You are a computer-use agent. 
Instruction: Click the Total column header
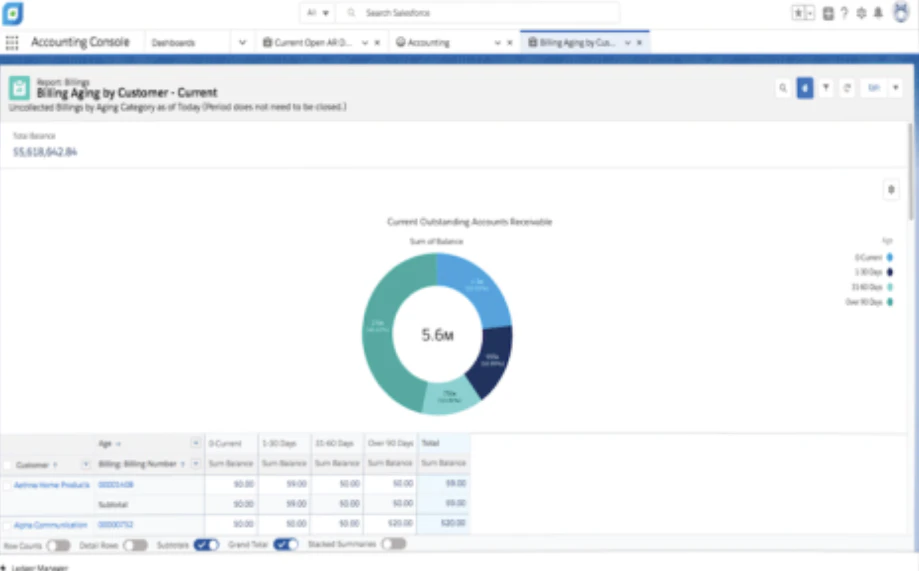click(x=444, y=443)
